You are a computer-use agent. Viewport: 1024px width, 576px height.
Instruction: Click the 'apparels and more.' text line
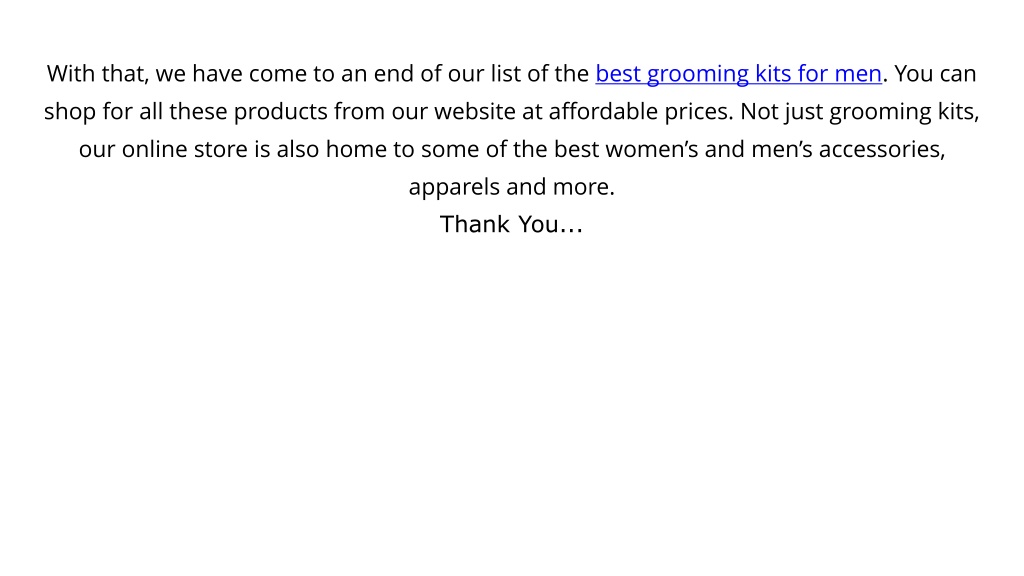point(511,187)
